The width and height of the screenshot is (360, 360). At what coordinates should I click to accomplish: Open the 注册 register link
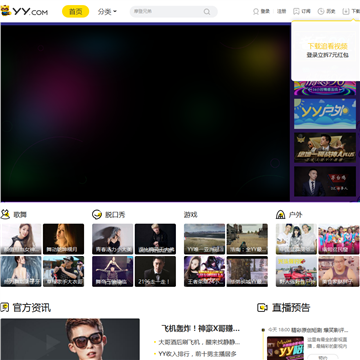pos(282,11)
